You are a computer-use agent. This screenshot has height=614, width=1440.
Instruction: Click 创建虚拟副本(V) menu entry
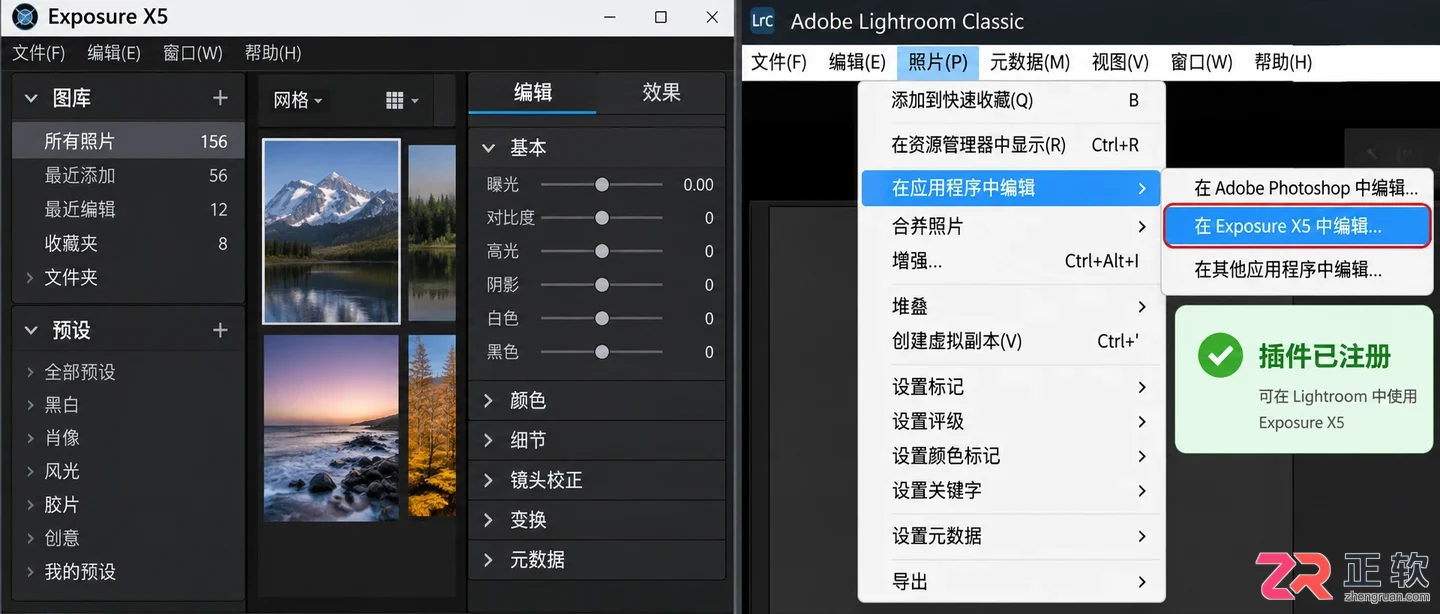[1013, 341]
